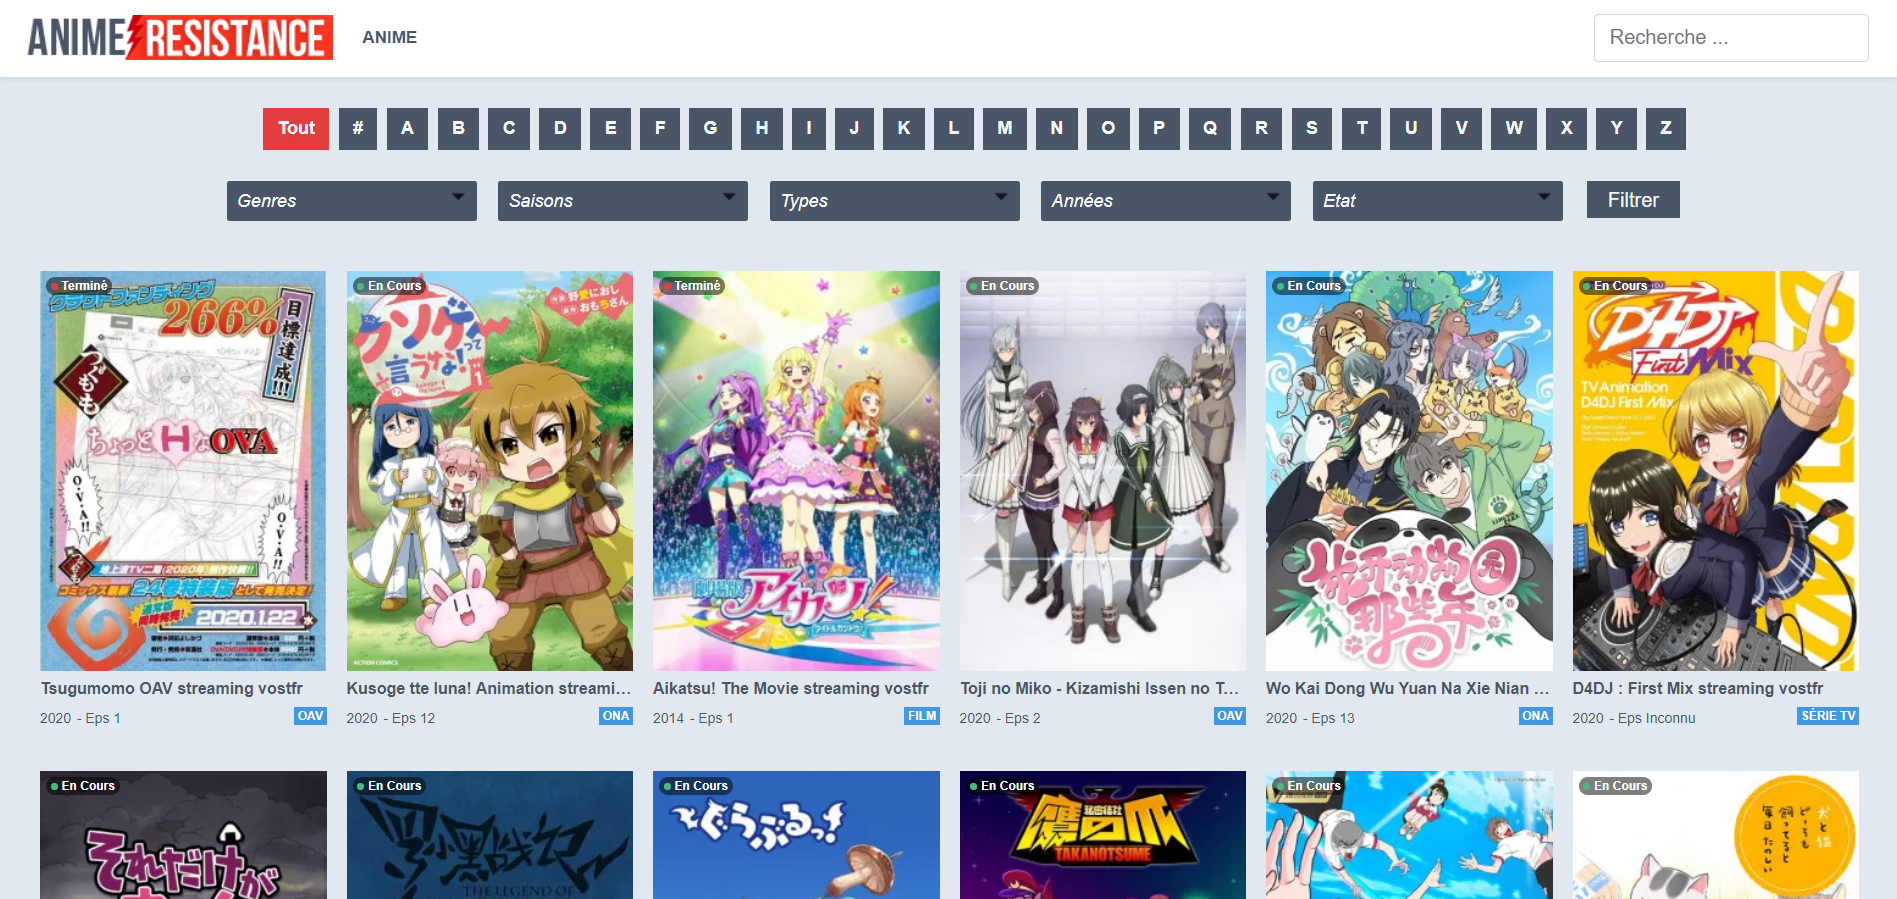Screen dimensions: 1897x899
Task: Click Terminé badge on Aikatsu poster
Action: [x=691, y=286]
